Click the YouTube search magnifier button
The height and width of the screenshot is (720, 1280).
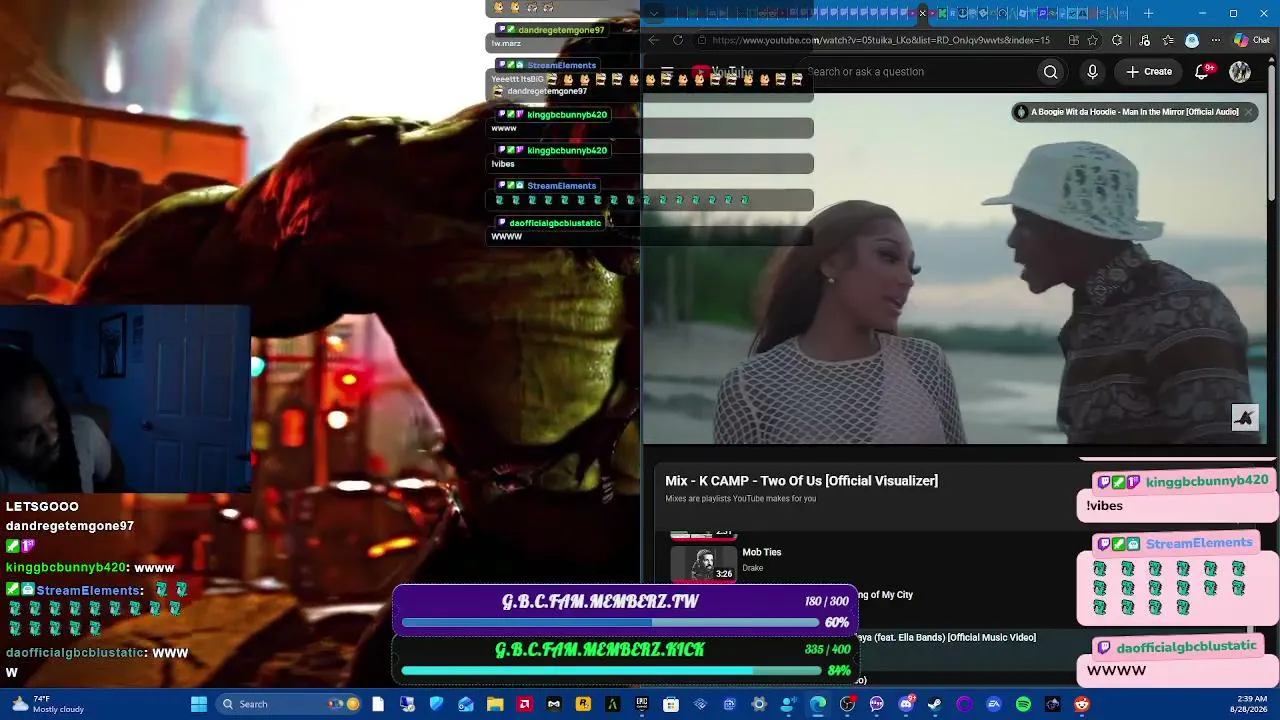point(1050,72)
